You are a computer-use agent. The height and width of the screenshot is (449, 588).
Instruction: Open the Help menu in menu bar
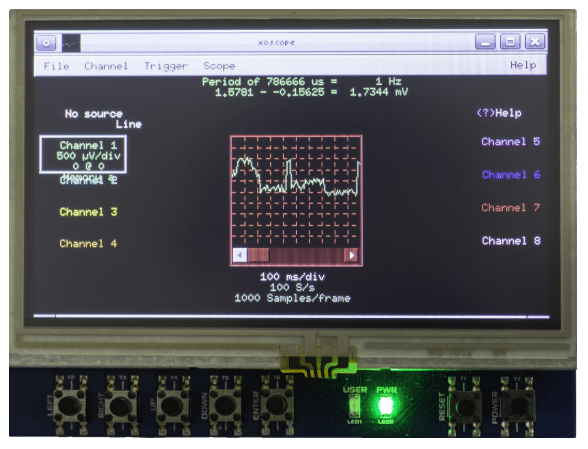coord(523,65)
